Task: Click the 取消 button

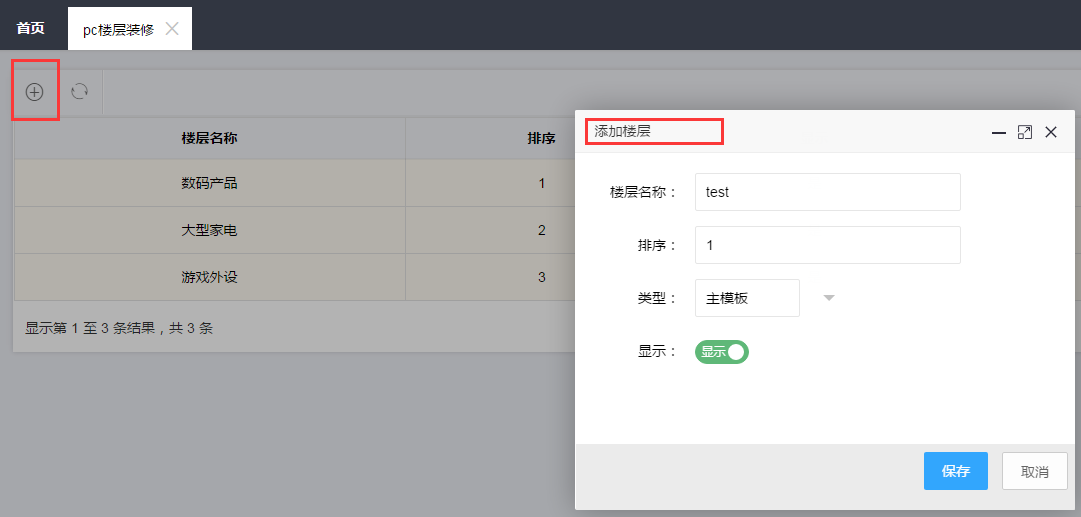Action: (1035, 471)
